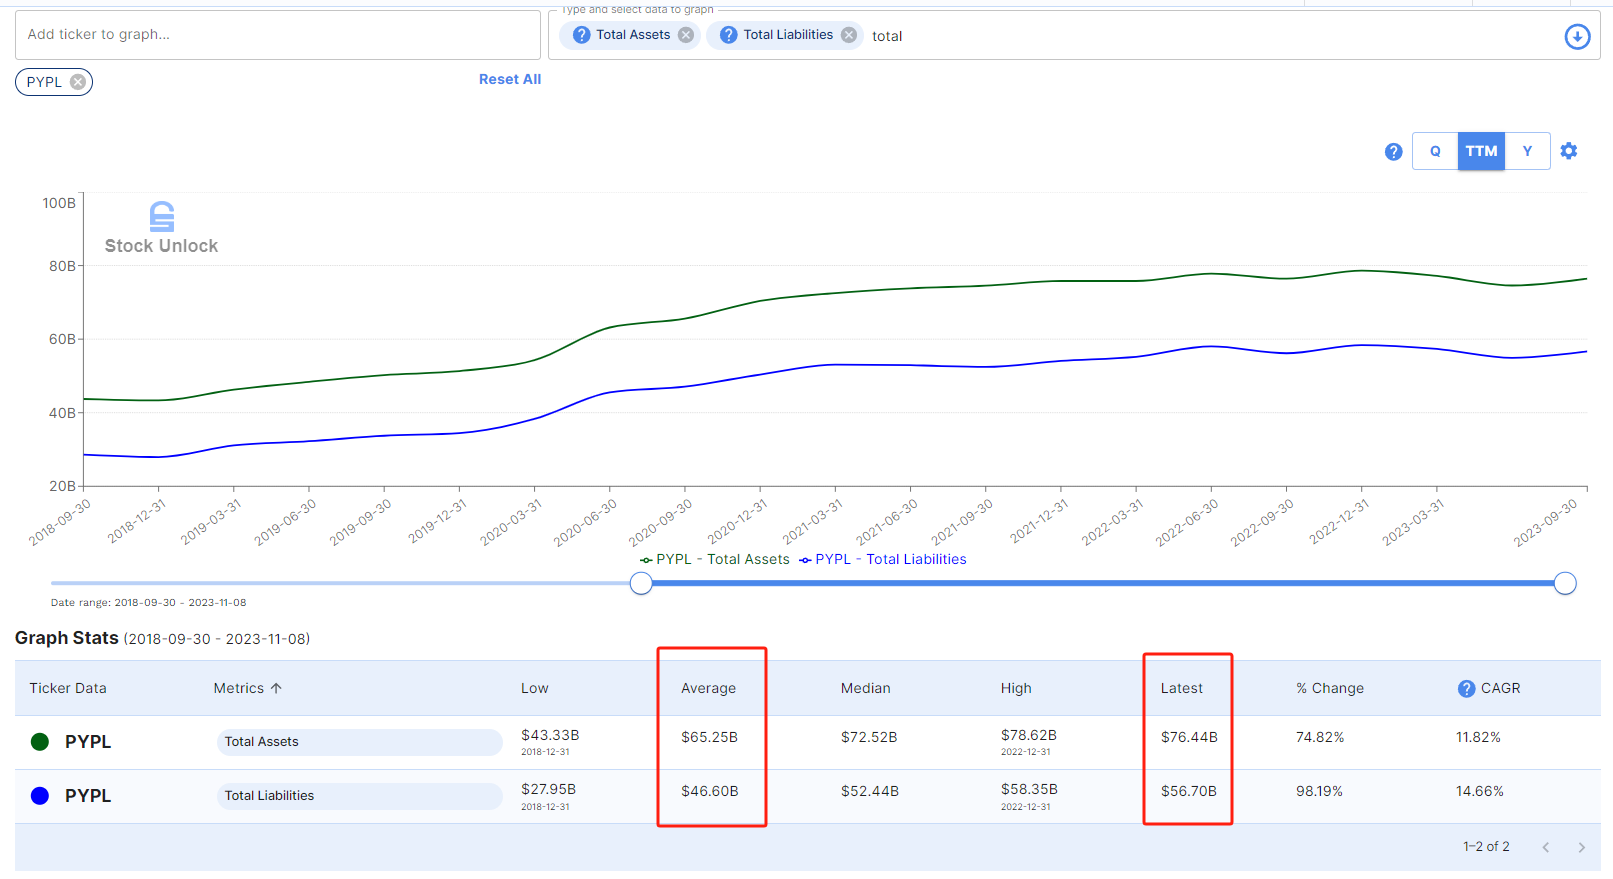Click the % Change column header
Image resolution: width=1613 pixels, height=879 pixels.
coord(1330,688)
